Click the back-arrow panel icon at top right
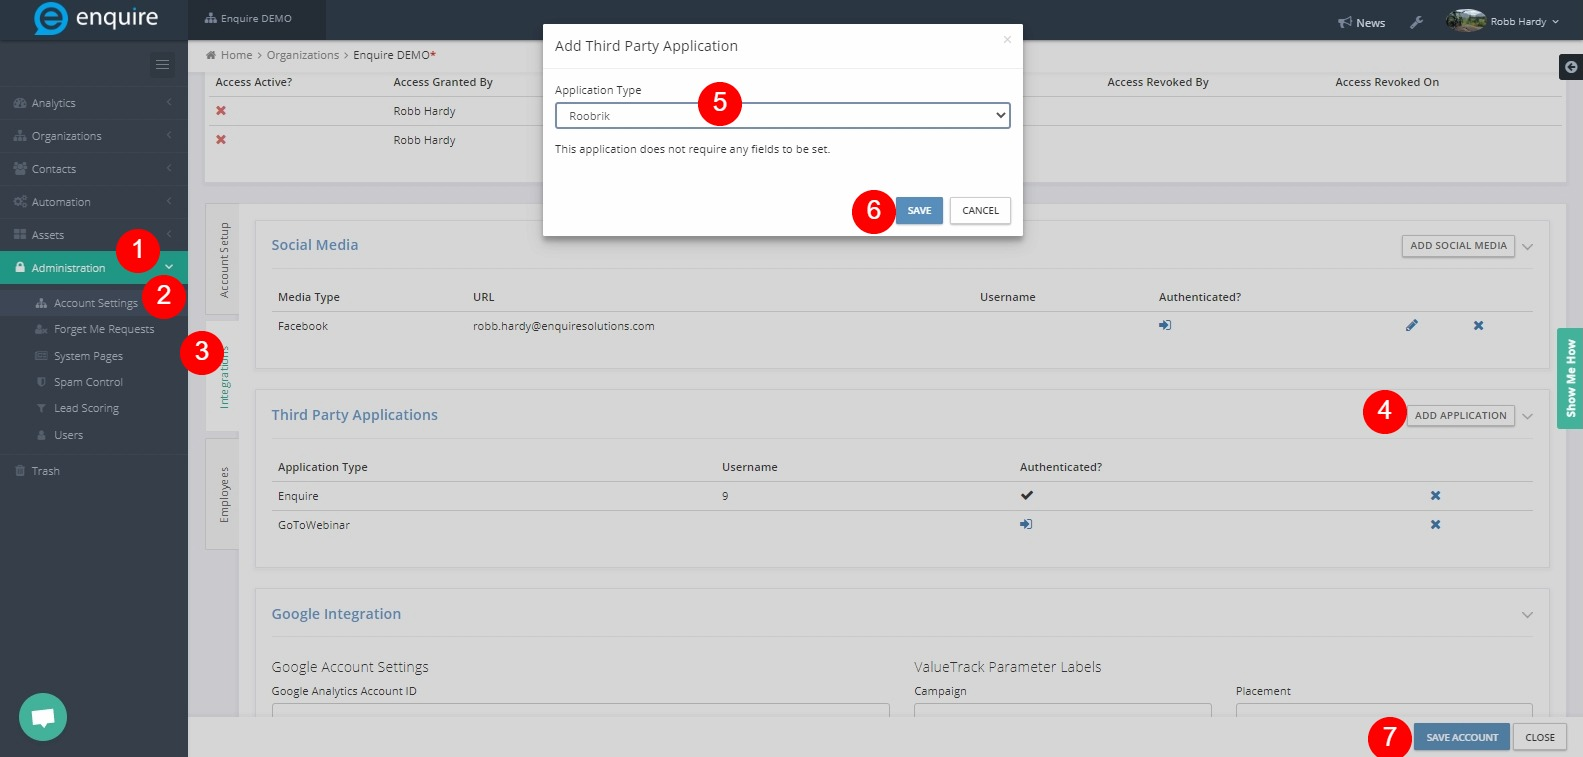The image size is (1583, 757). click(x=1571, y=67)
